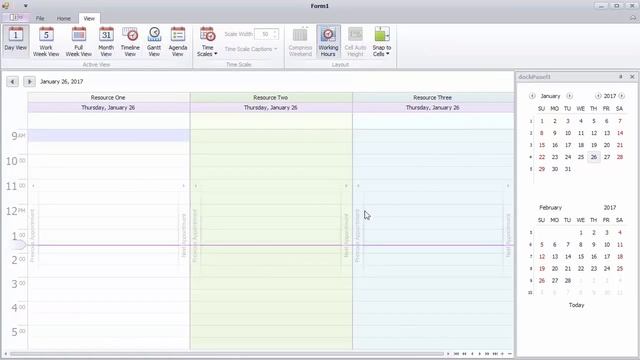This screenshot has width=640, height=360.
Task: Open the Snap to Cells dropdown
Action: [x=382, y=42]
